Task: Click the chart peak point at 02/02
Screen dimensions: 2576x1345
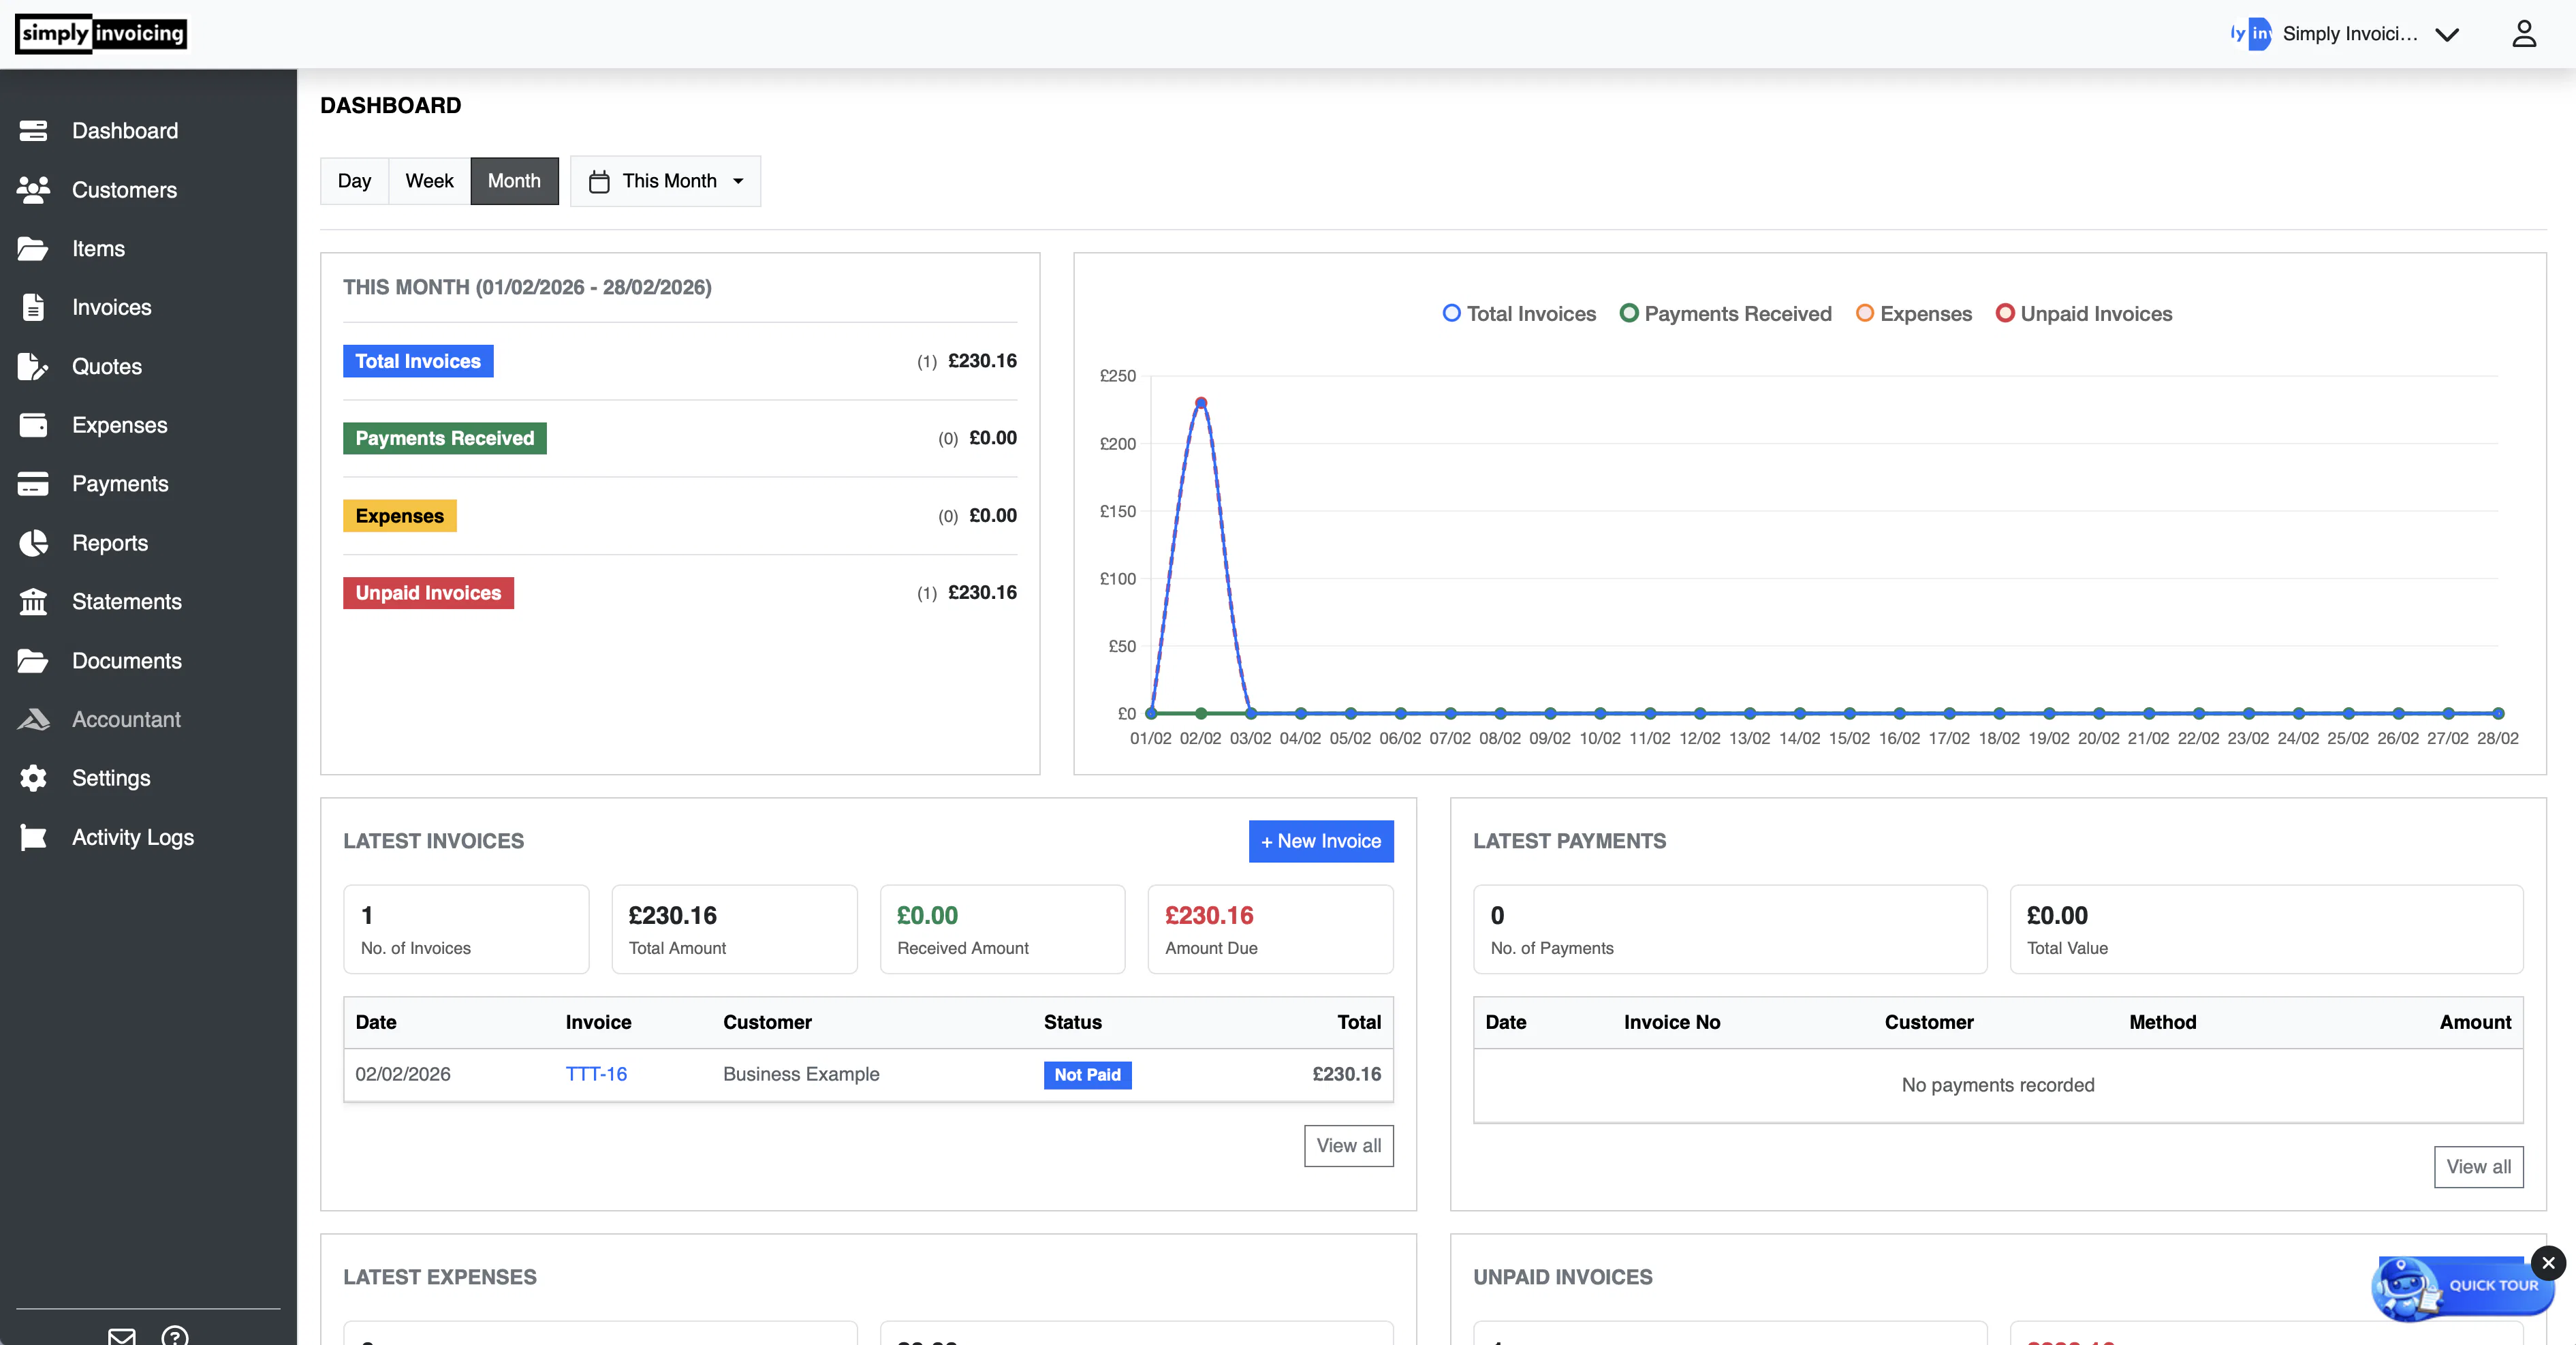Action: click(1200, 403)
